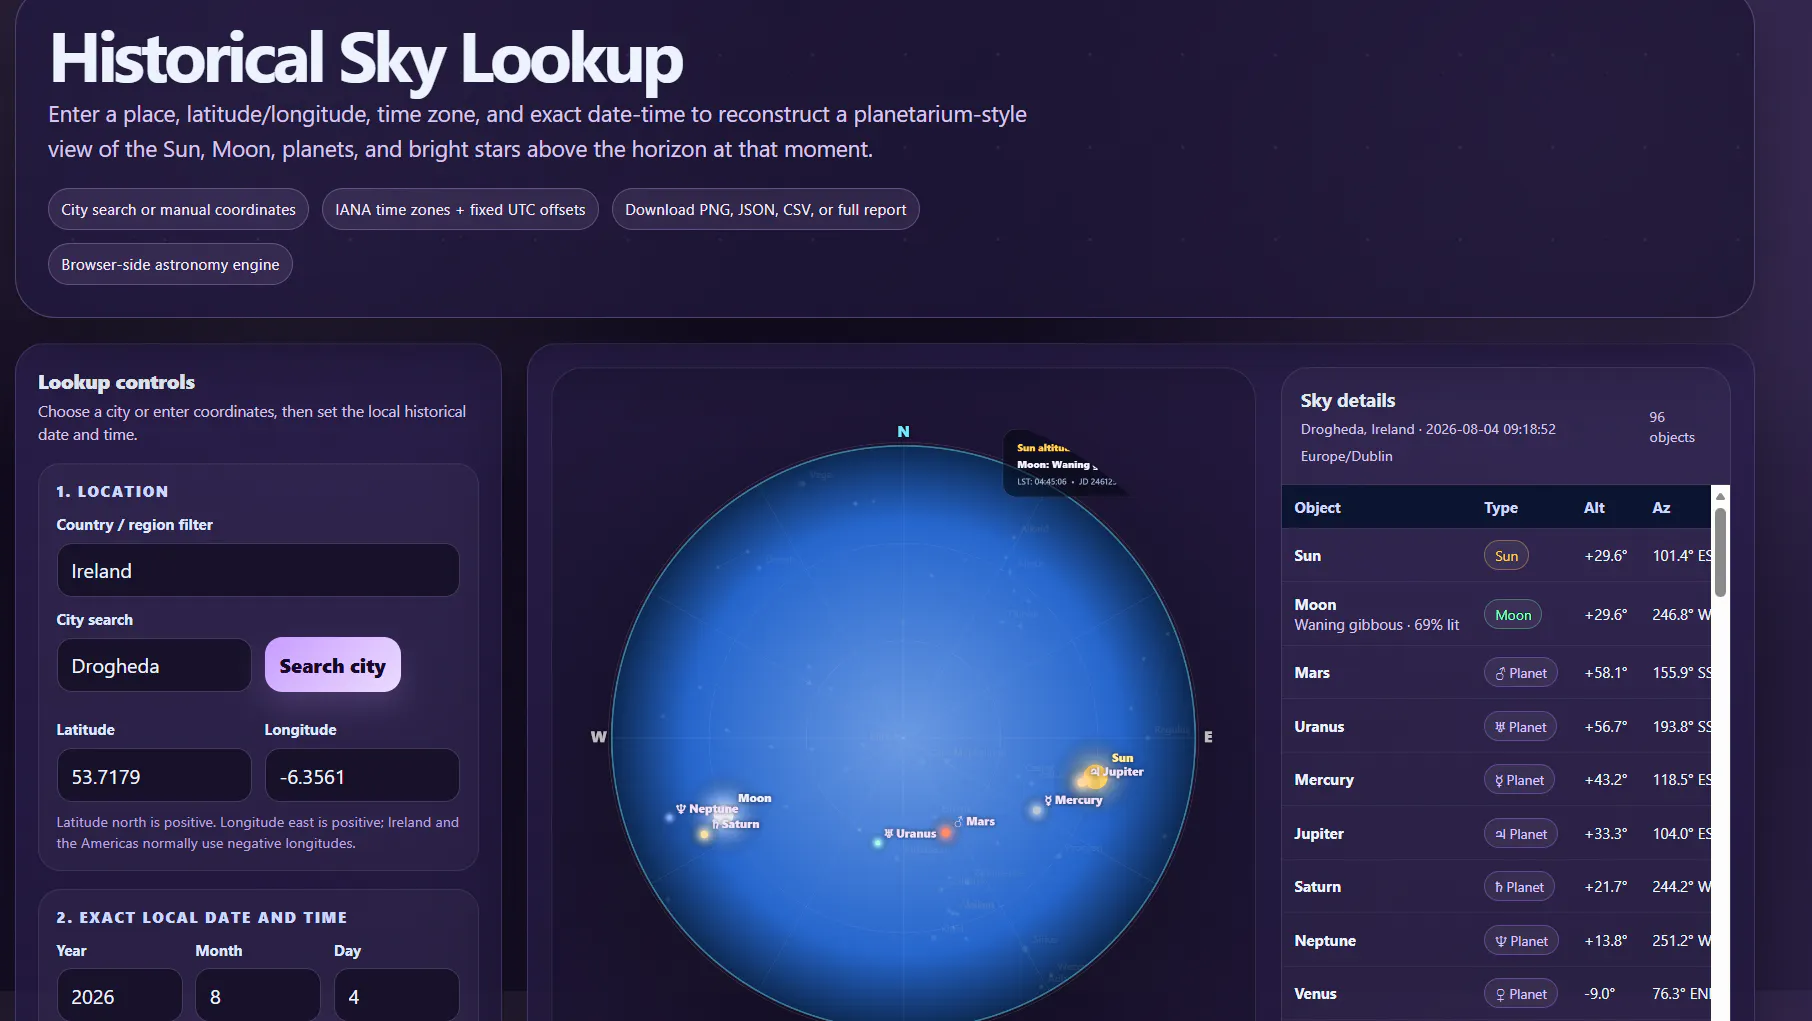Image resolution: width=1812 pixels, height=1021 pixels.
Task: Select the Saturn row name in the table
Action: point(1317,887)
